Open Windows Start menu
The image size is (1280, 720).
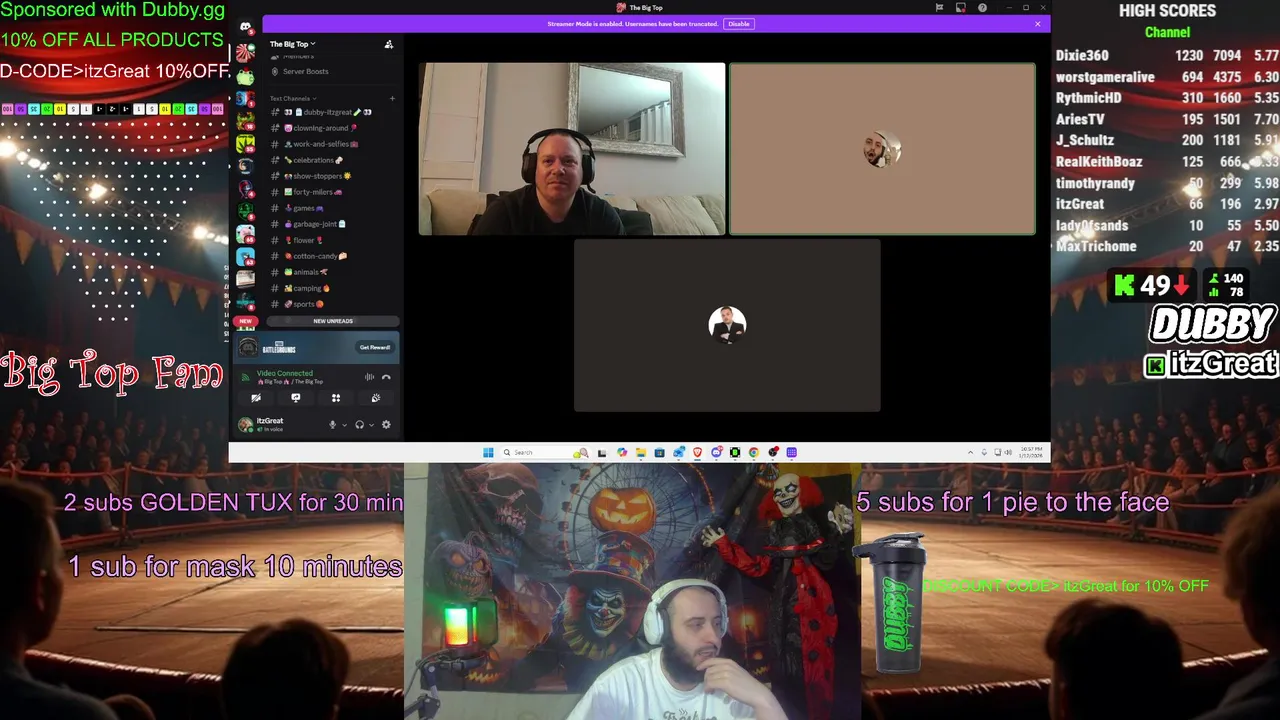pos(488,452)
